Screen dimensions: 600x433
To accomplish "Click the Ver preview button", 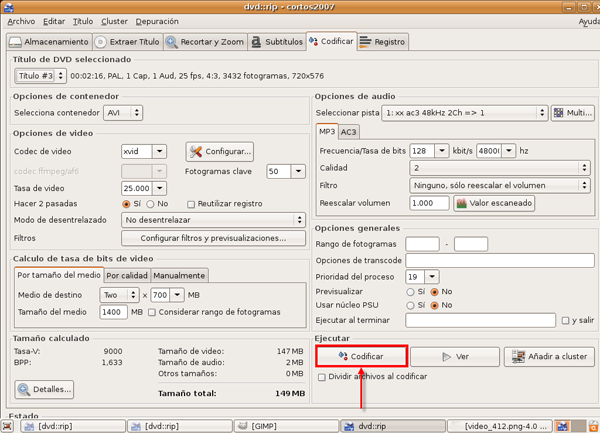I will (x=454, y=356).
